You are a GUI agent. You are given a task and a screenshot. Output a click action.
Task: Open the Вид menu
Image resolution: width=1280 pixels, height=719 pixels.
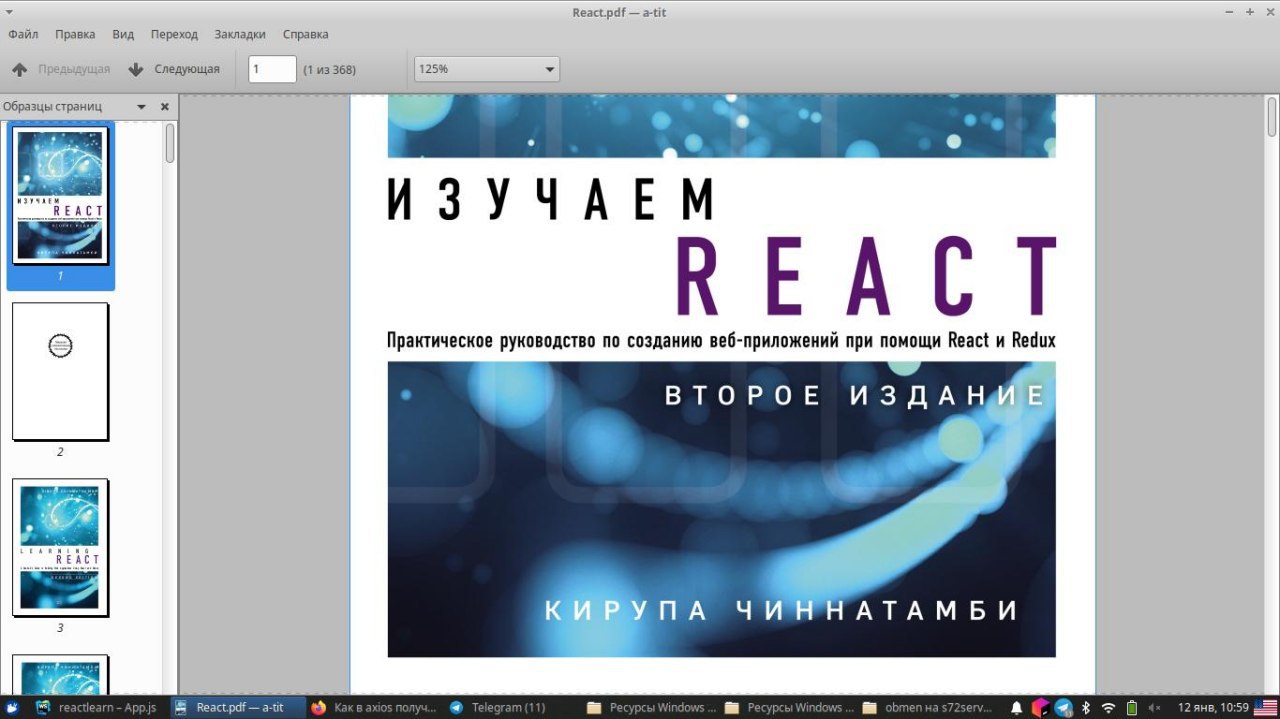123,34
